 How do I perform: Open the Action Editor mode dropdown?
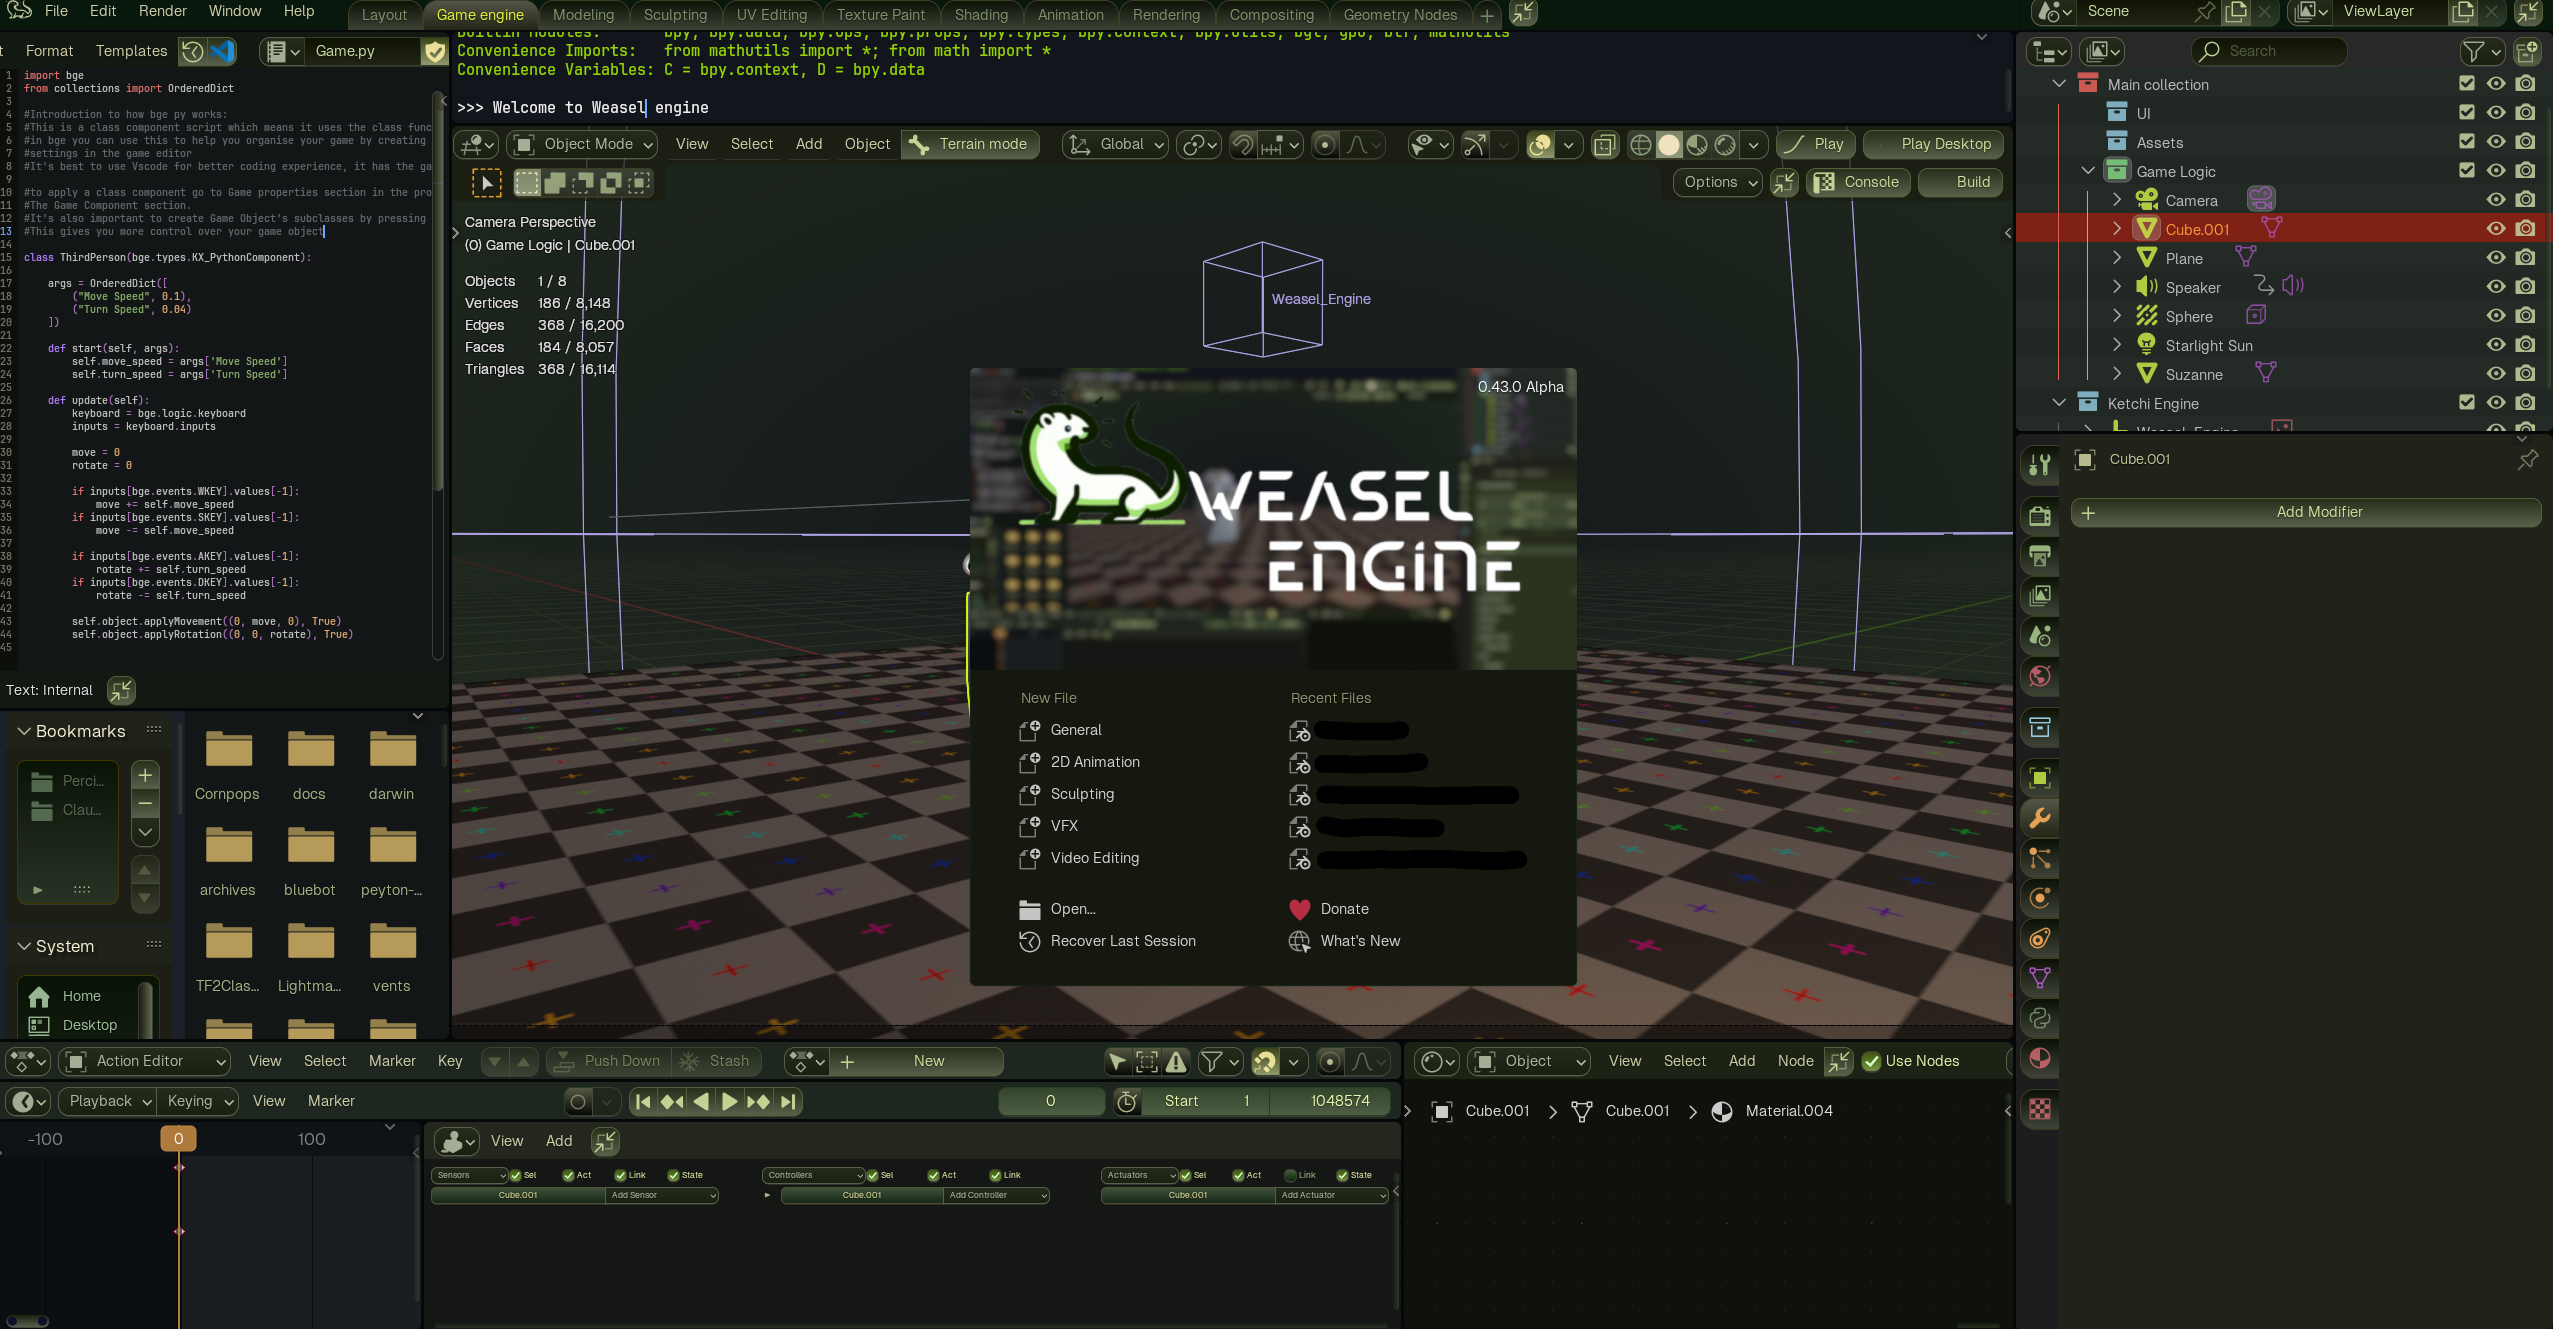pyautogui.click(x=145, y=1061)
